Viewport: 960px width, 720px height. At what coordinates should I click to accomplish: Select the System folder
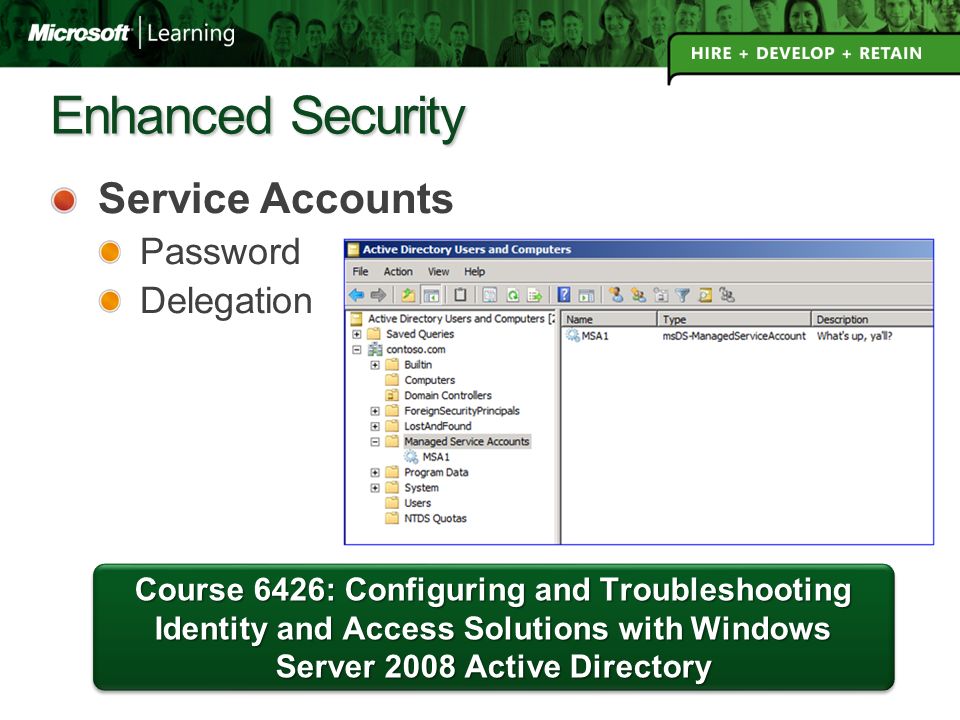click(x=422, y=488)
